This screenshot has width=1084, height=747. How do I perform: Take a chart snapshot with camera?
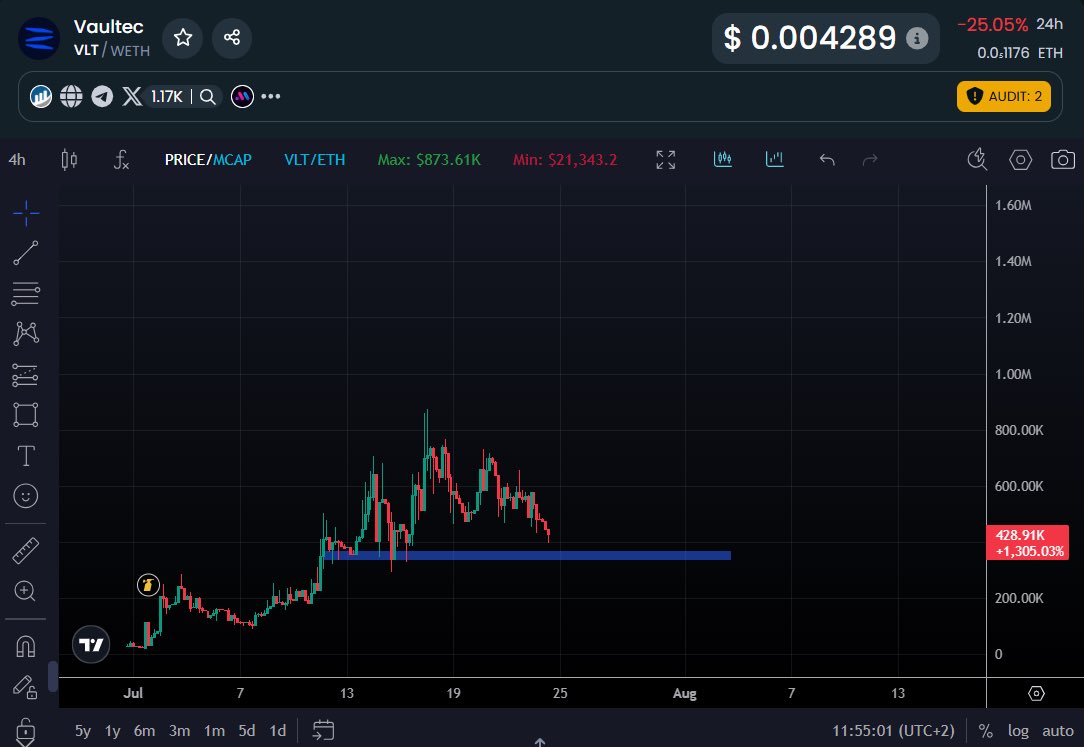click(x=1063, y=160)
